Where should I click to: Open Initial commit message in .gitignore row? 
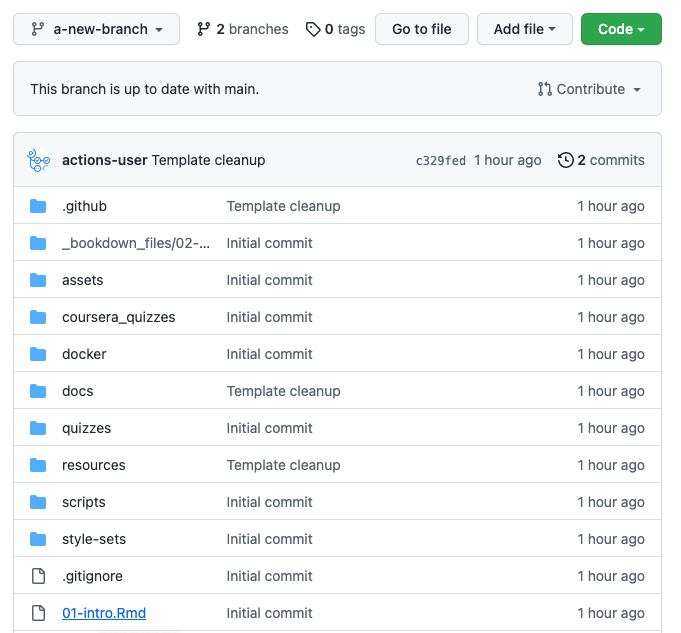click(269, 576)
